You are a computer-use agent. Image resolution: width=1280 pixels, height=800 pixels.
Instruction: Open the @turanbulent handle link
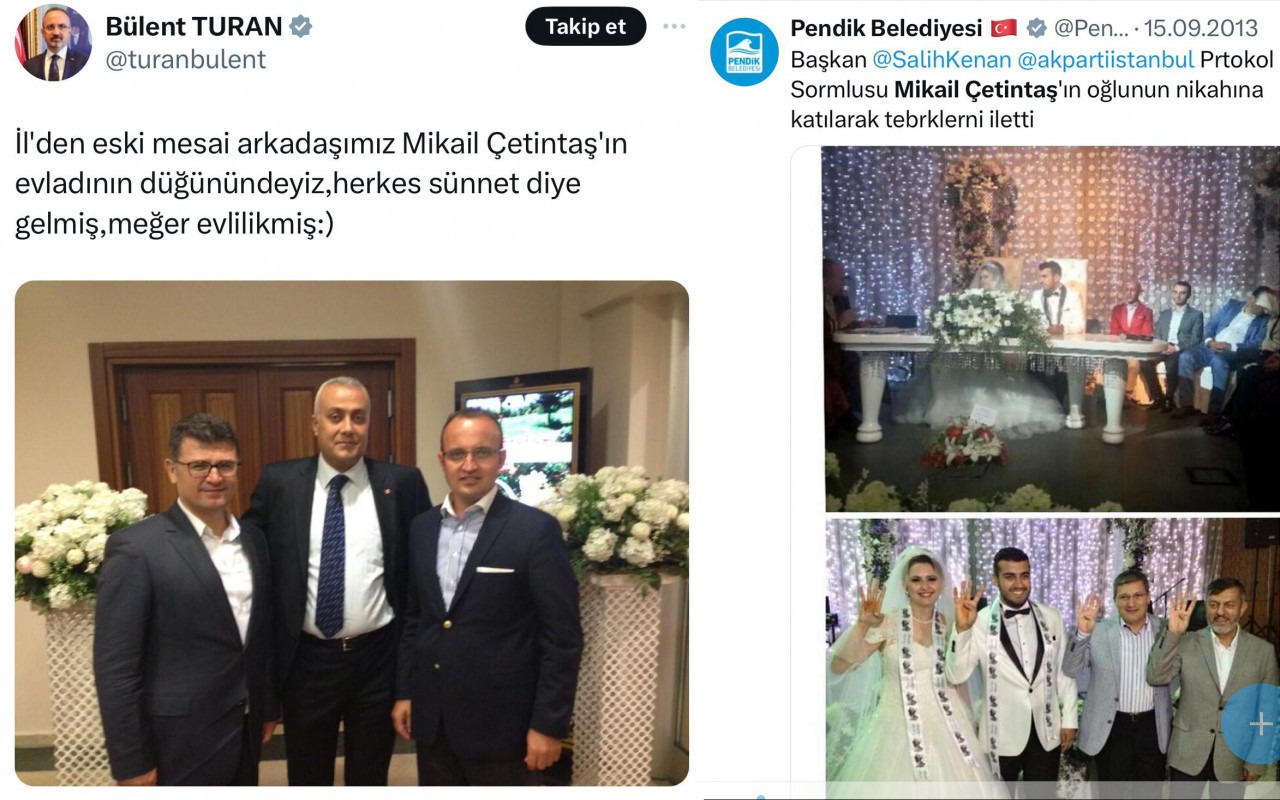[186, 60]
